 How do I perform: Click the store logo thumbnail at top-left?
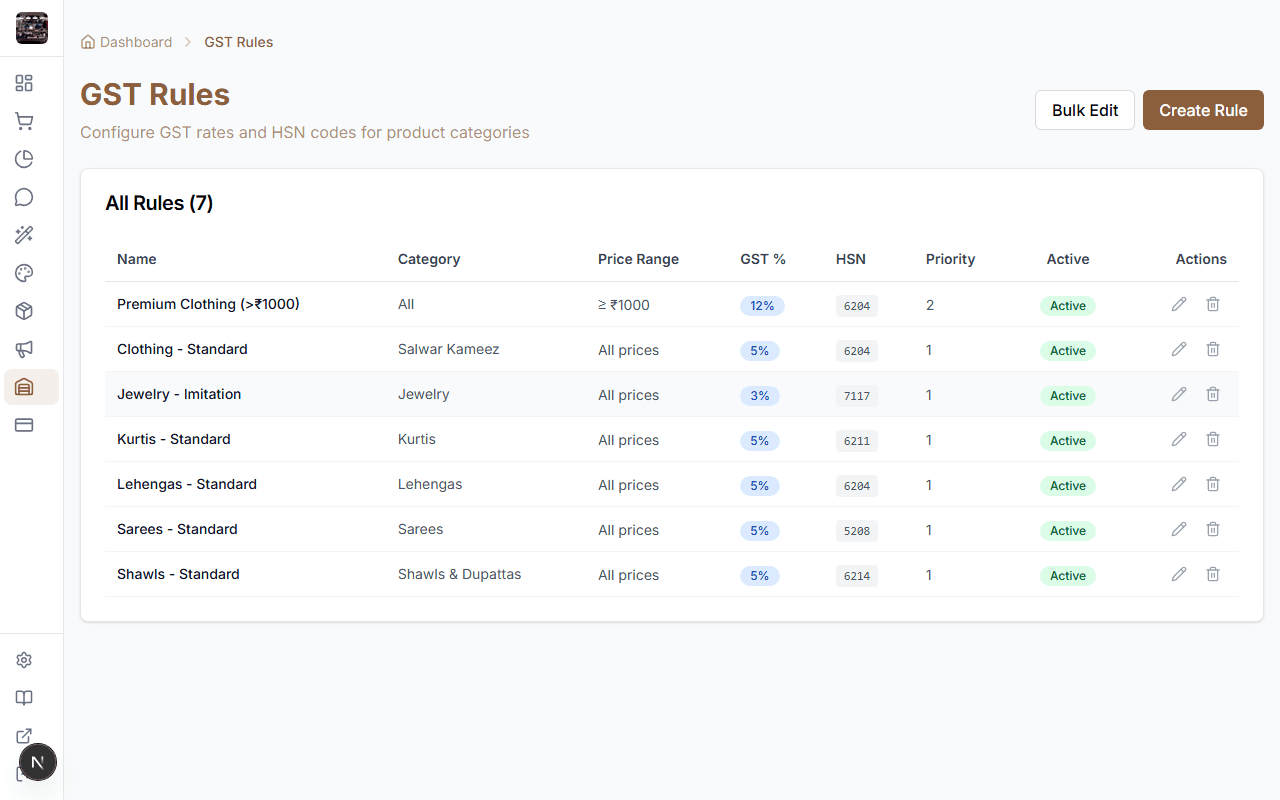pos(32,28)
